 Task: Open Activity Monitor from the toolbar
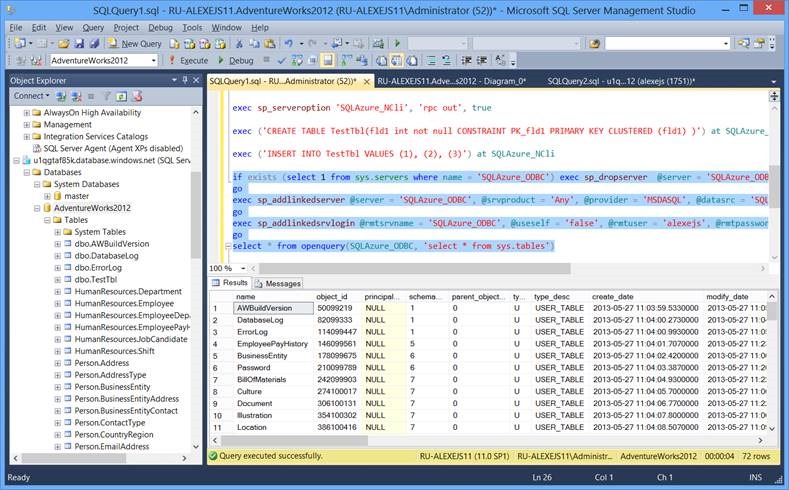[x=378, y=44]
